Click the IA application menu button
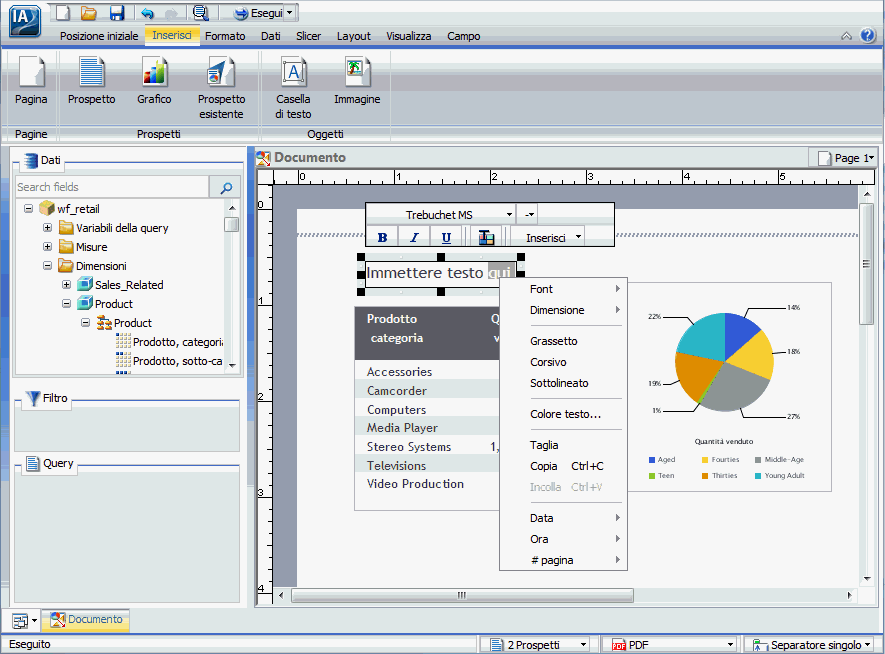885x654 pixels. pos(25,20)
